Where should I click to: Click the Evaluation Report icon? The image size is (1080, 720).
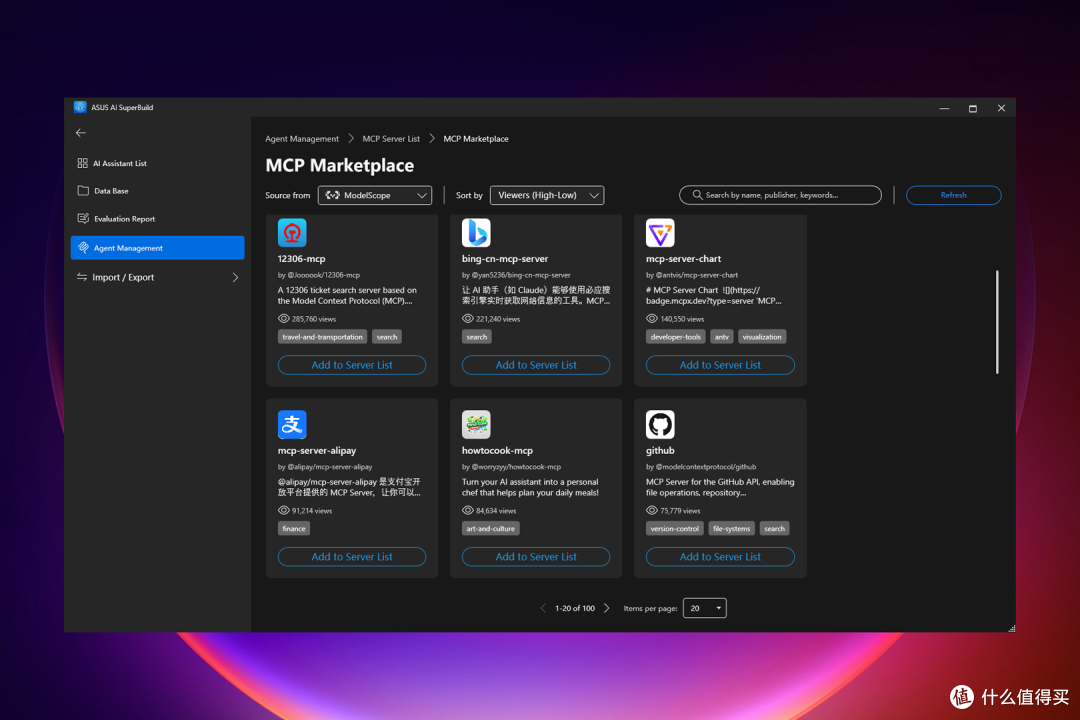(83, 218)
